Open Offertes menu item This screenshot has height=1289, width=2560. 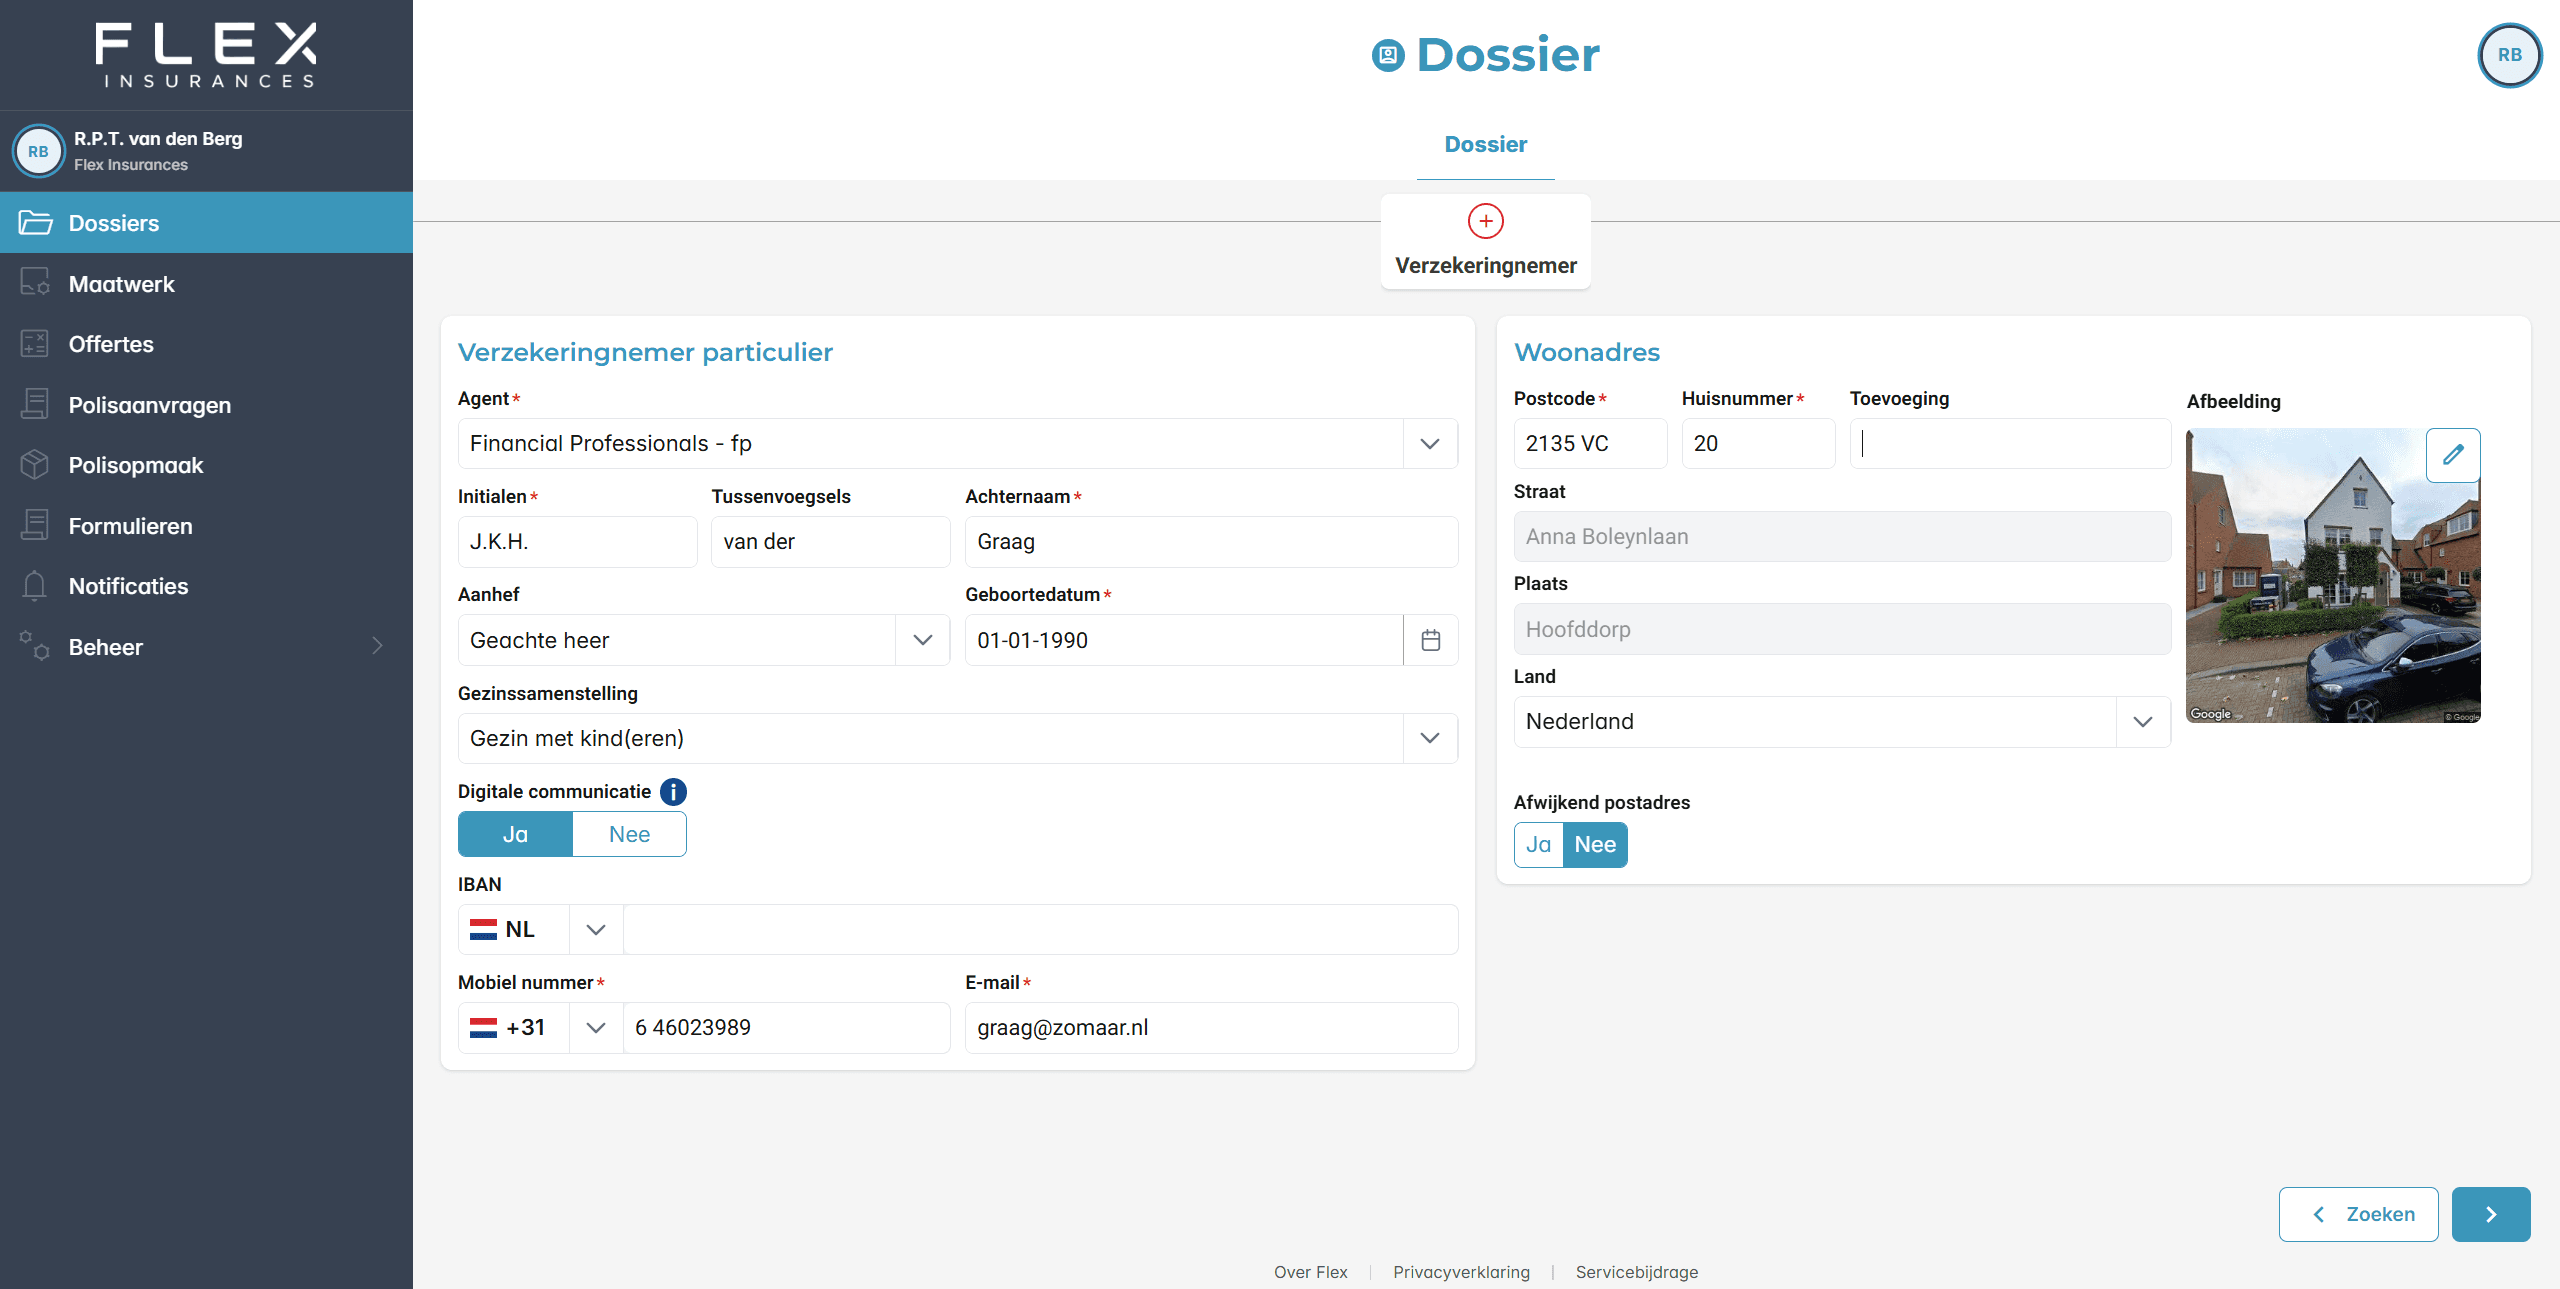pos(206,344)
